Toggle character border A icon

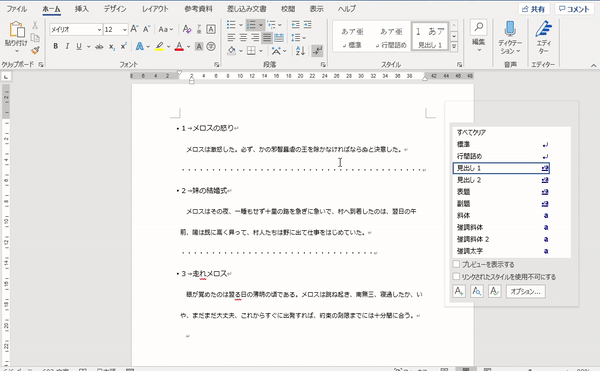pyautogui.click(x=211, y=29)
